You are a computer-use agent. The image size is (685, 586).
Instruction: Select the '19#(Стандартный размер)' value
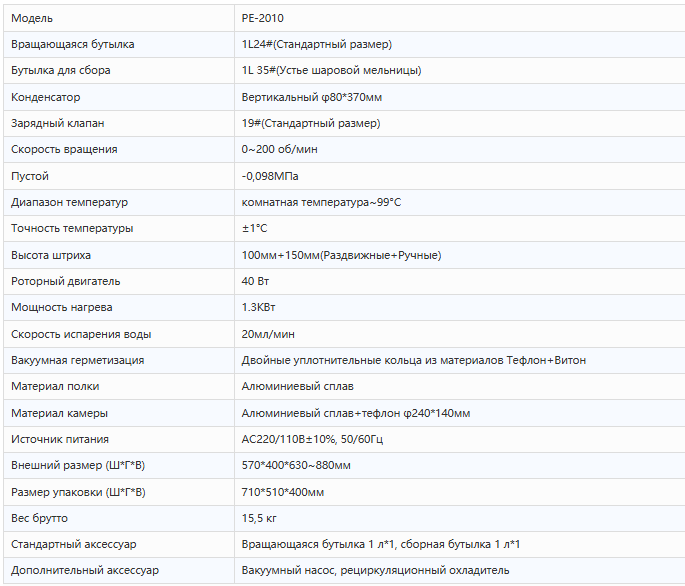point(311,123)
